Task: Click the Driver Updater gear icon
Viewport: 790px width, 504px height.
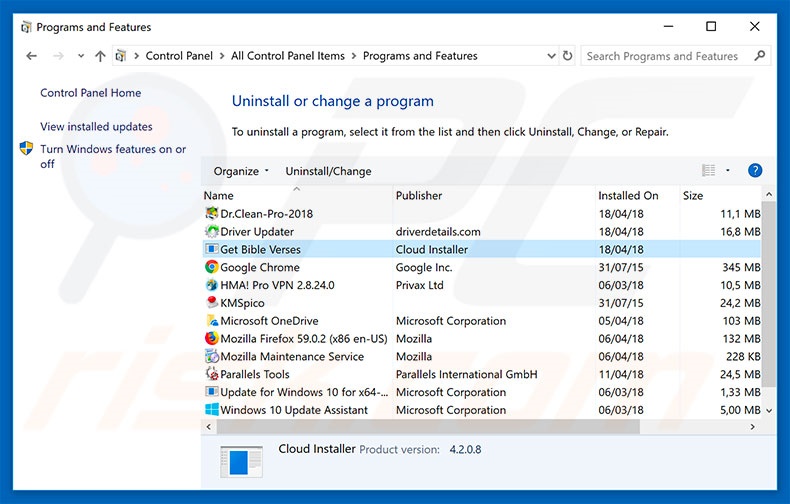Action: [212, 231]
